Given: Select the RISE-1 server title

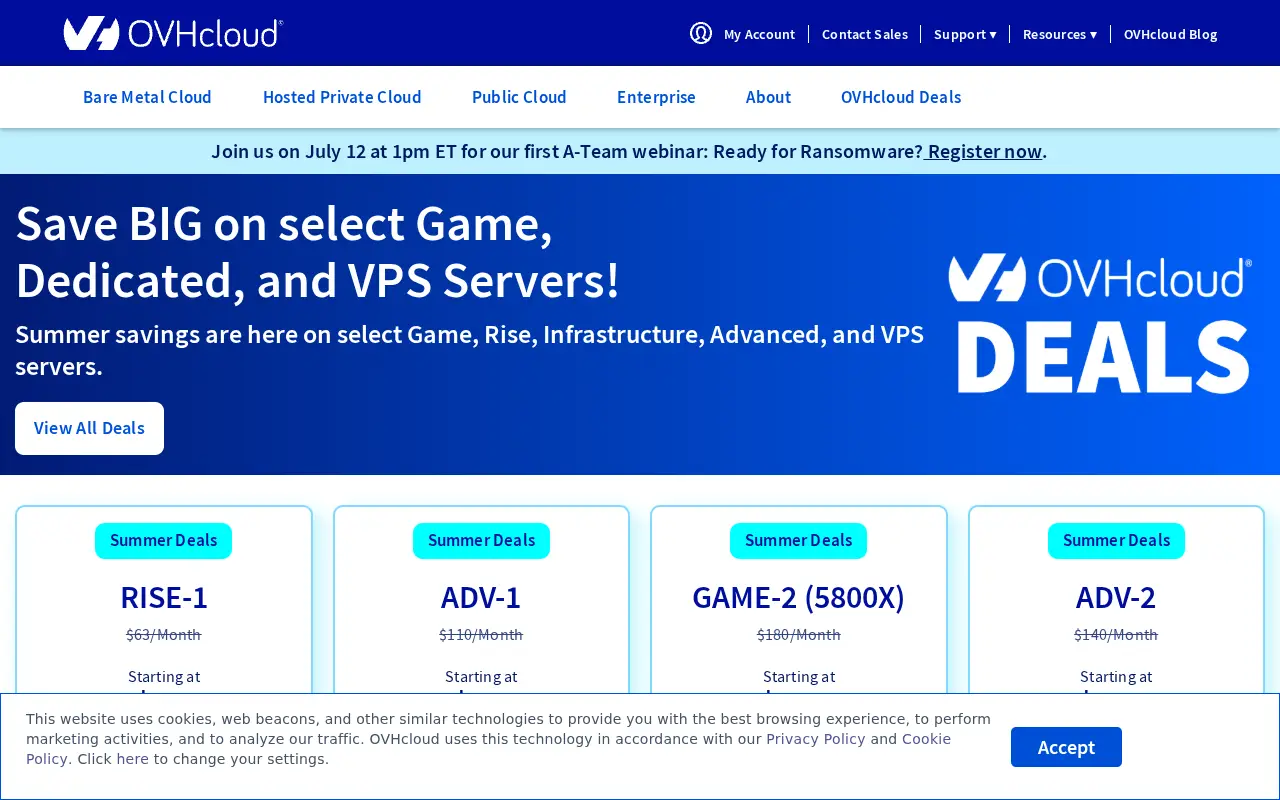Looking at the screenshot, I should tap(164, 597).
